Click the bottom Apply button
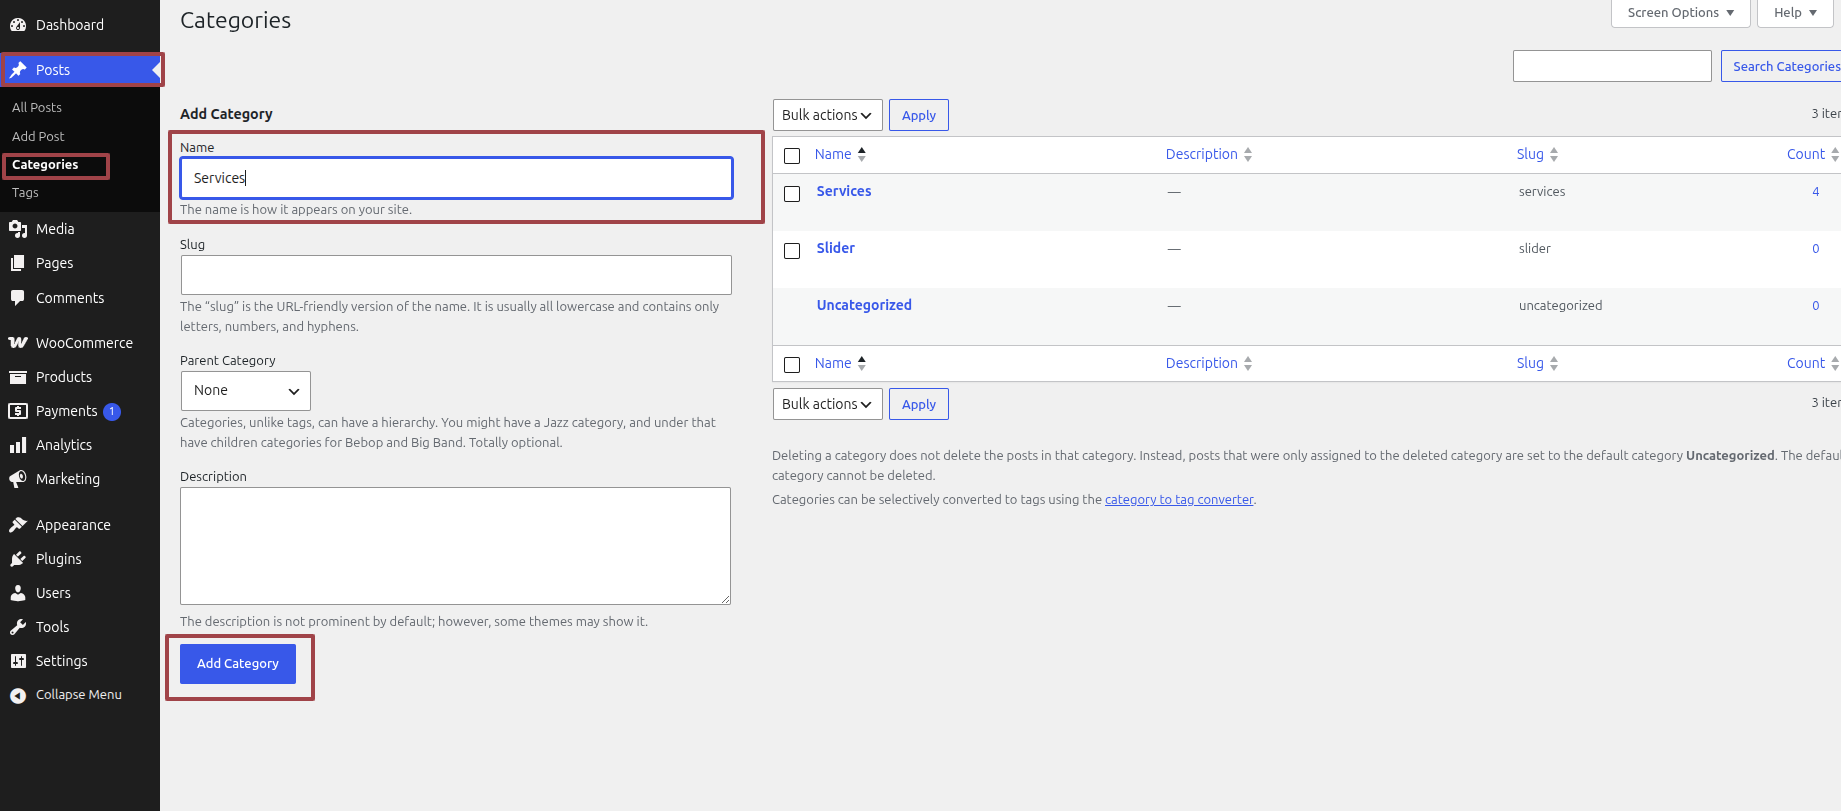This screenshot has height=811, width=1841. point(919,404)
